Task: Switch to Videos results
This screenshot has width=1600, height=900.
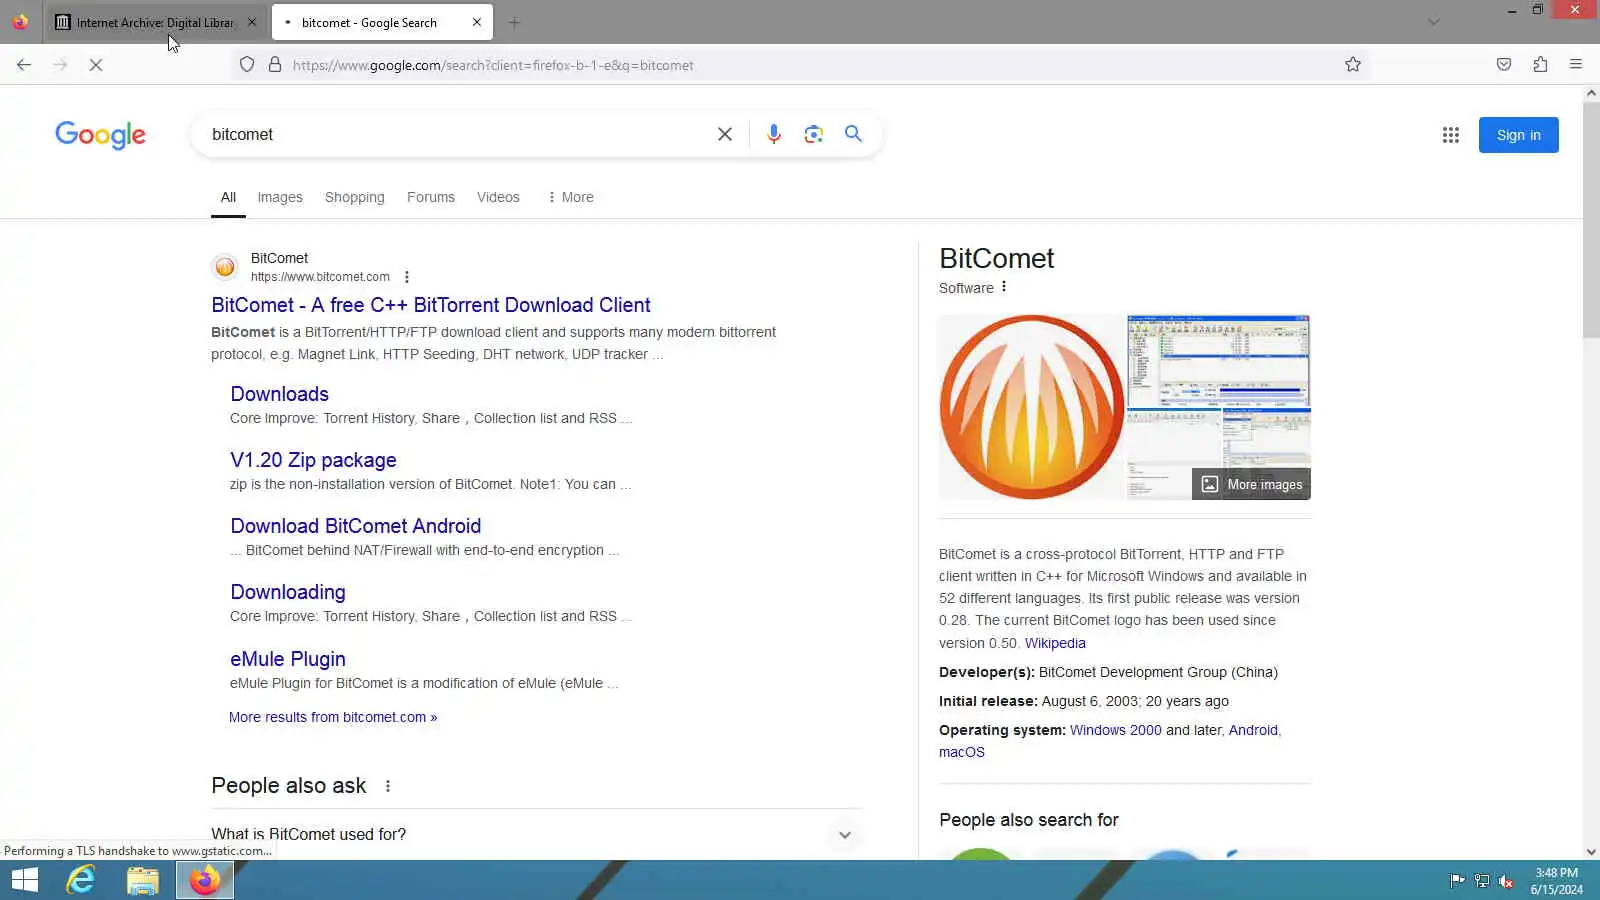Action: point(498,197)
